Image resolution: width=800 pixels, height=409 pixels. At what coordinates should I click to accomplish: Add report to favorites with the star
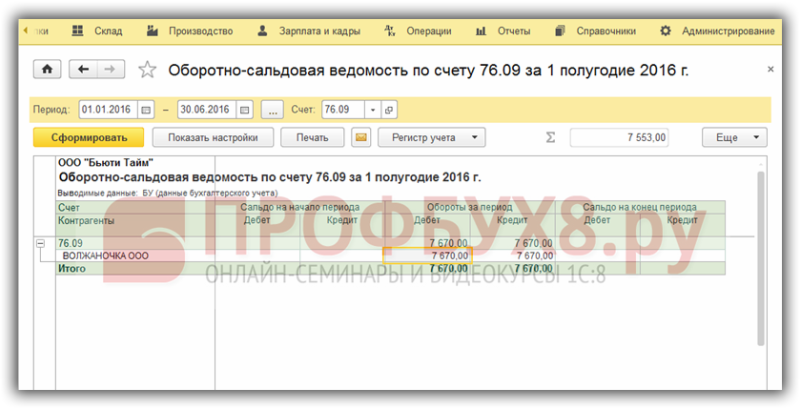[x=147, y=69]
